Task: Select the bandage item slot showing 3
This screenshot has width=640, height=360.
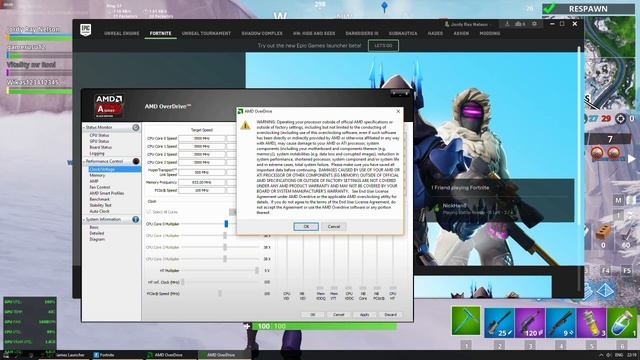Action: tap(591, 323)
